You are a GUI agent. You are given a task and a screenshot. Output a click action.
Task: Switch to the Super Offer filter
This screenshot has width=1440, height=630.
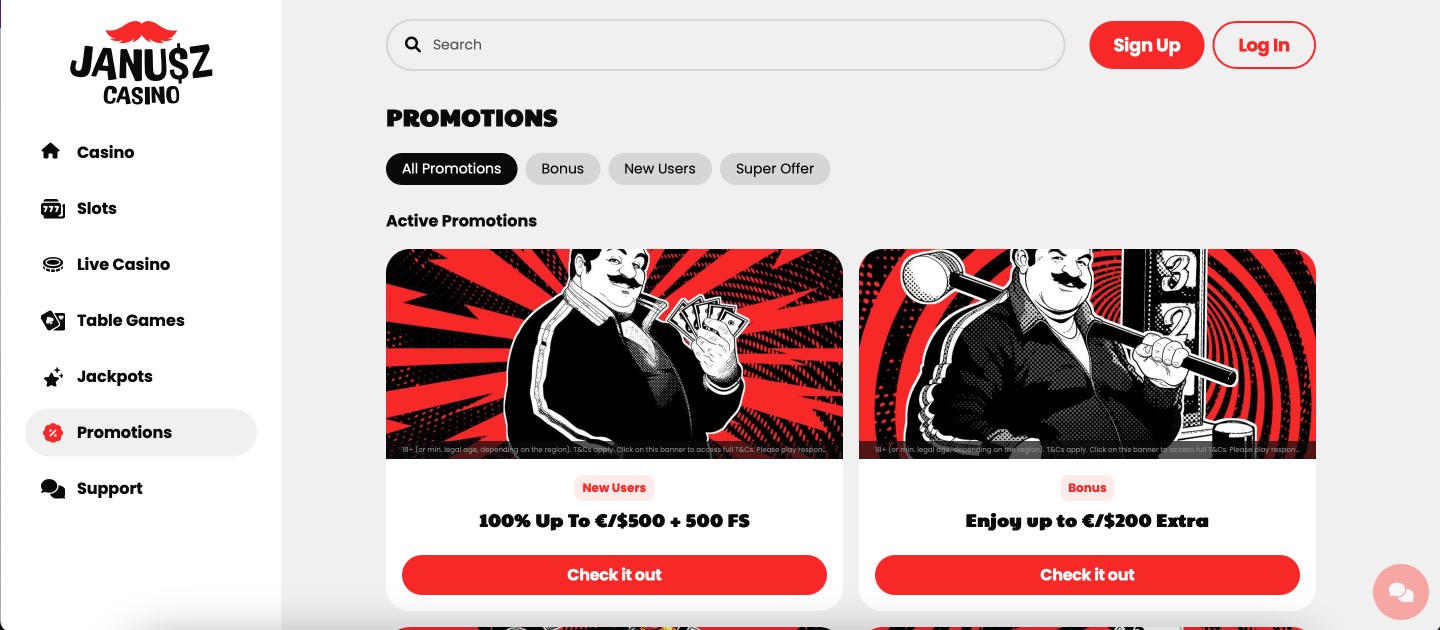(775, 169)
